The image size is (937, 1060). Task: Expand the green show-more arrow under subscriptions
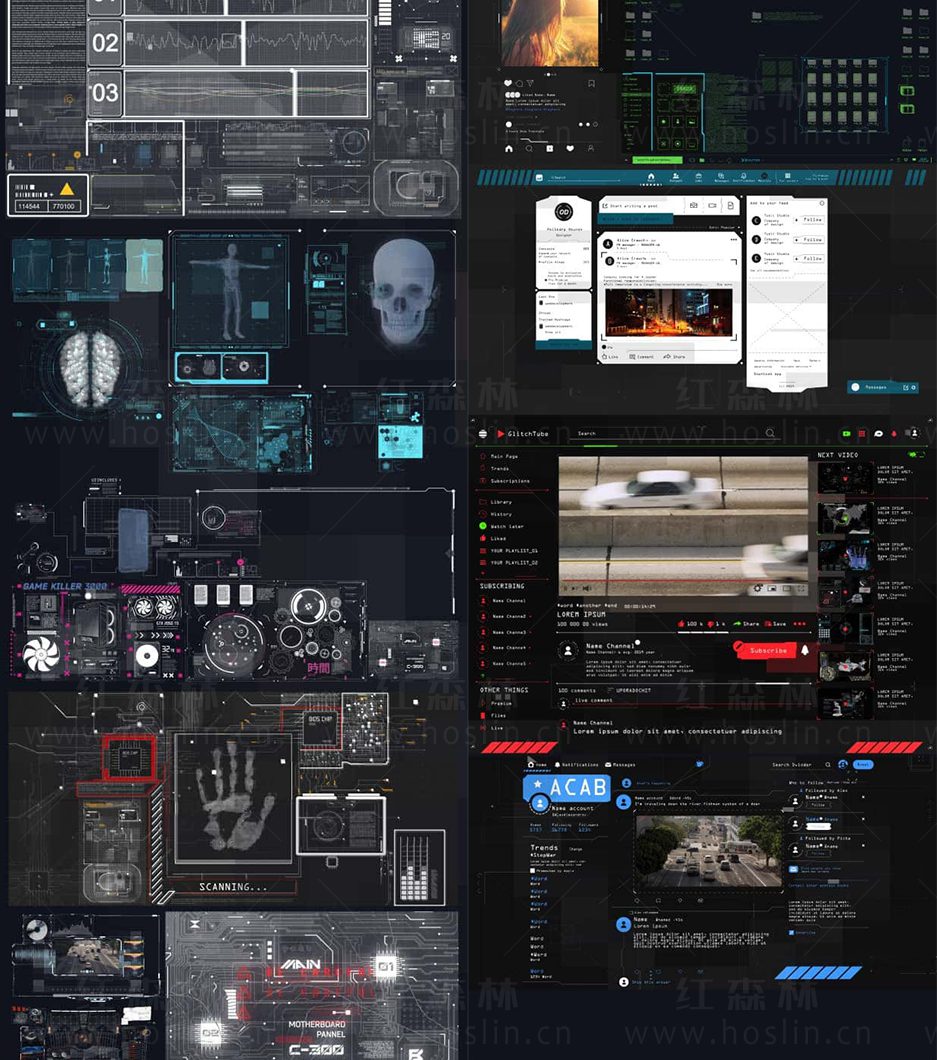483,675
